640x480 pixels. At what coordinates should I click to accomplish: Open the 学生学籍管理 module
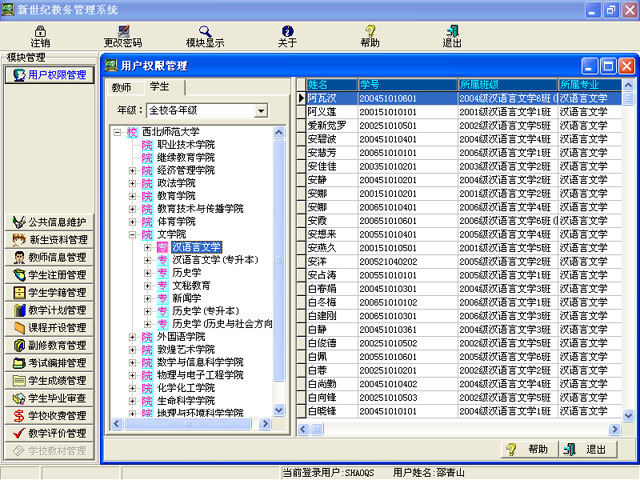[49, 292]
